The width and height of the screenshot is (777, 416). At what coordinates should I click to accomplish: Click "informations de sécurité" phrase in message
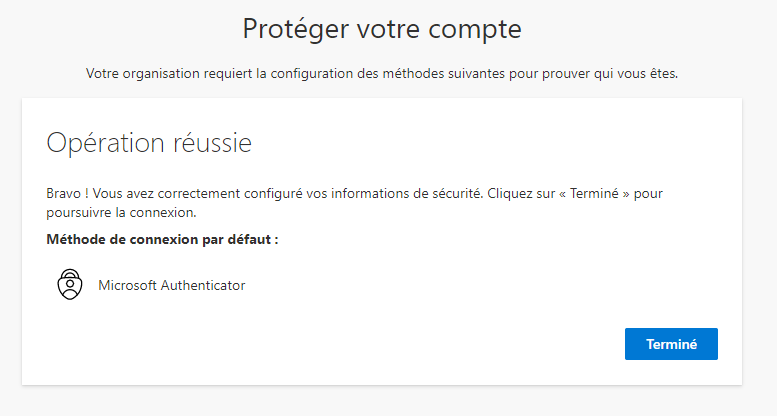pyautogui.click(x=407, y=193)
